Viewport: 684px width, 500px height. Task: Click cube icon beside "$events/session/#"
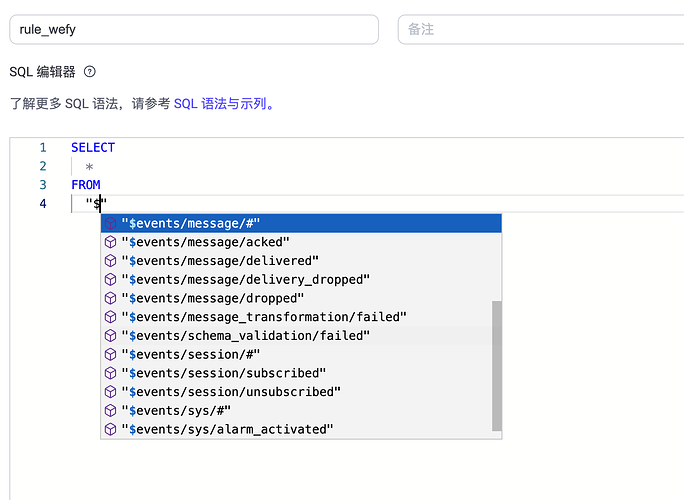click(x=110, y=354)
